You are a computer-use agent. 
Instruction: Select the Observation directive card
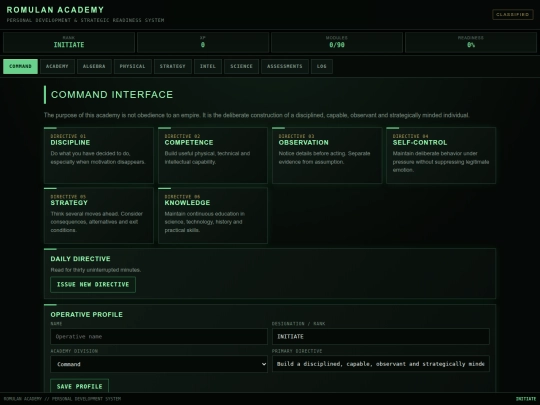click(x=327, y=155)
